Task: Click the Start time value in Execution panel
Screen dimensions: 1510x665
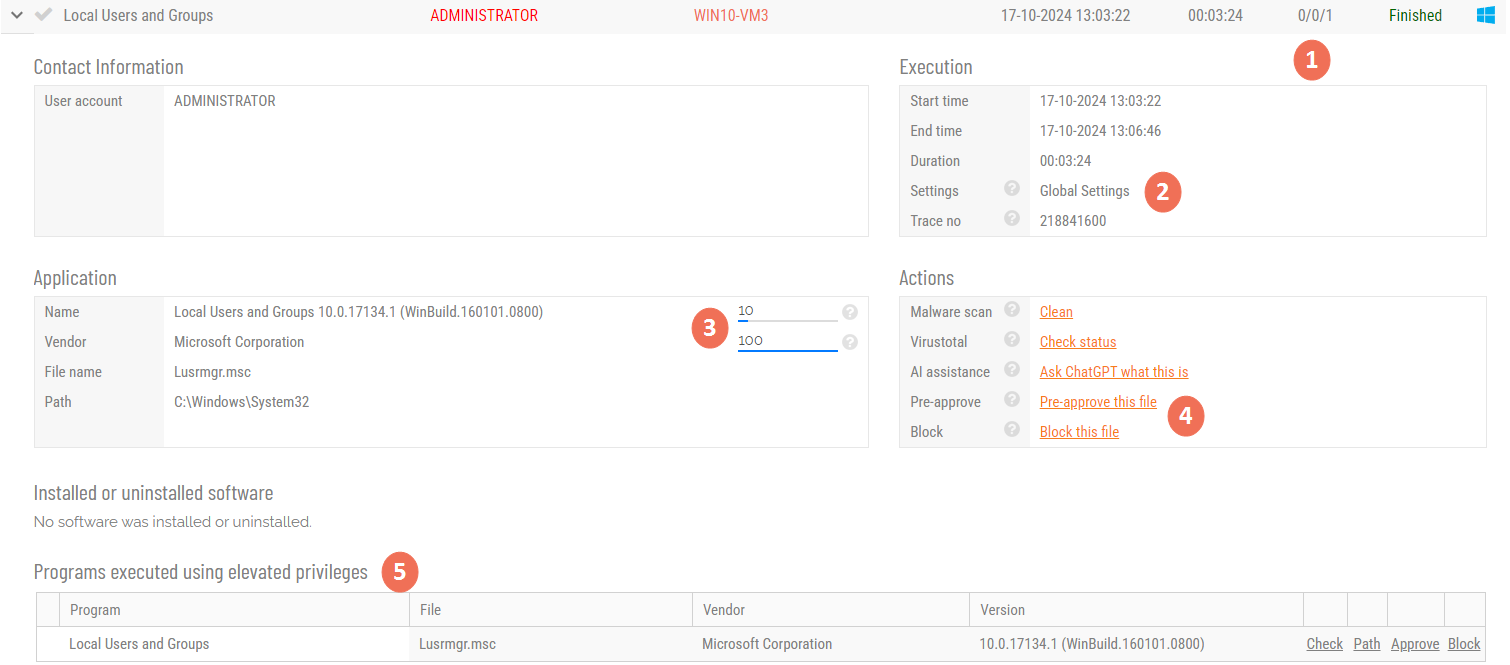Action: point(1100,101)
